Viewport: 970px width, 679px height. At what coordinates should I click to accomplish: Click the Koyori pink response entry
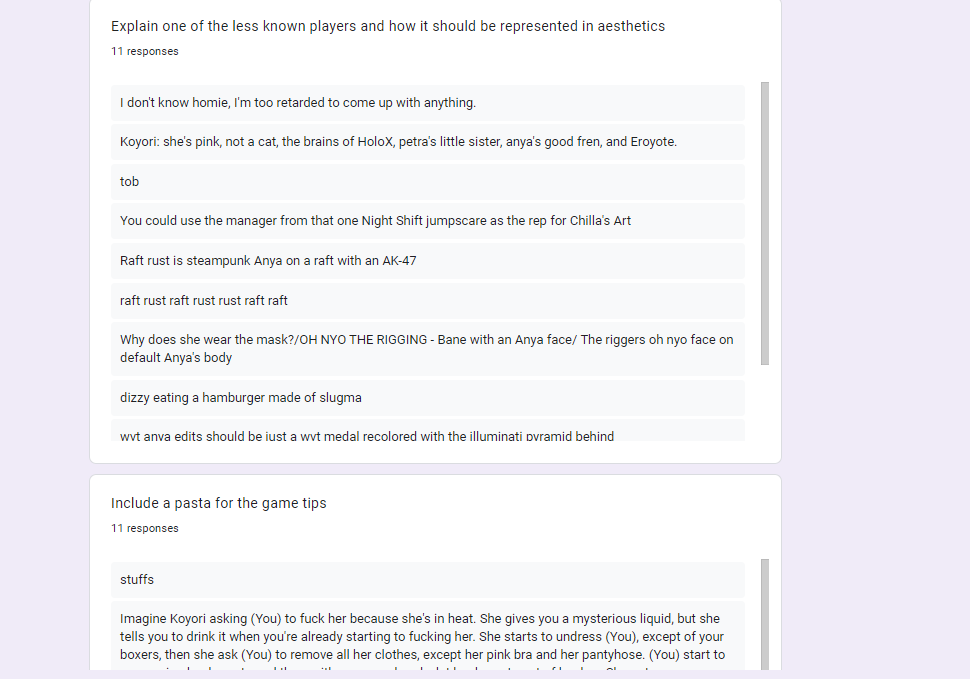point(427,142)
